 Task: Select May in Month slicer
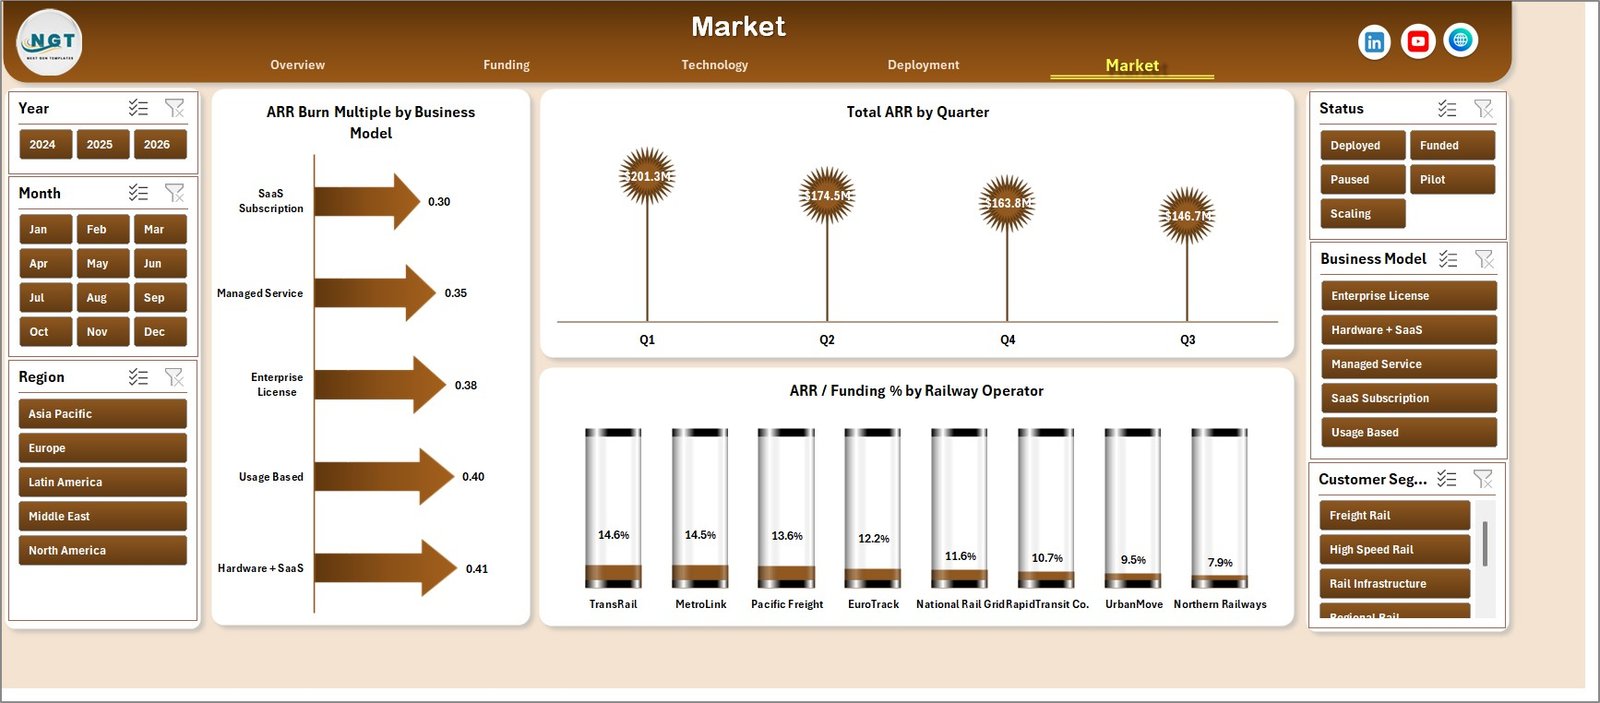[x=102, y=263]
